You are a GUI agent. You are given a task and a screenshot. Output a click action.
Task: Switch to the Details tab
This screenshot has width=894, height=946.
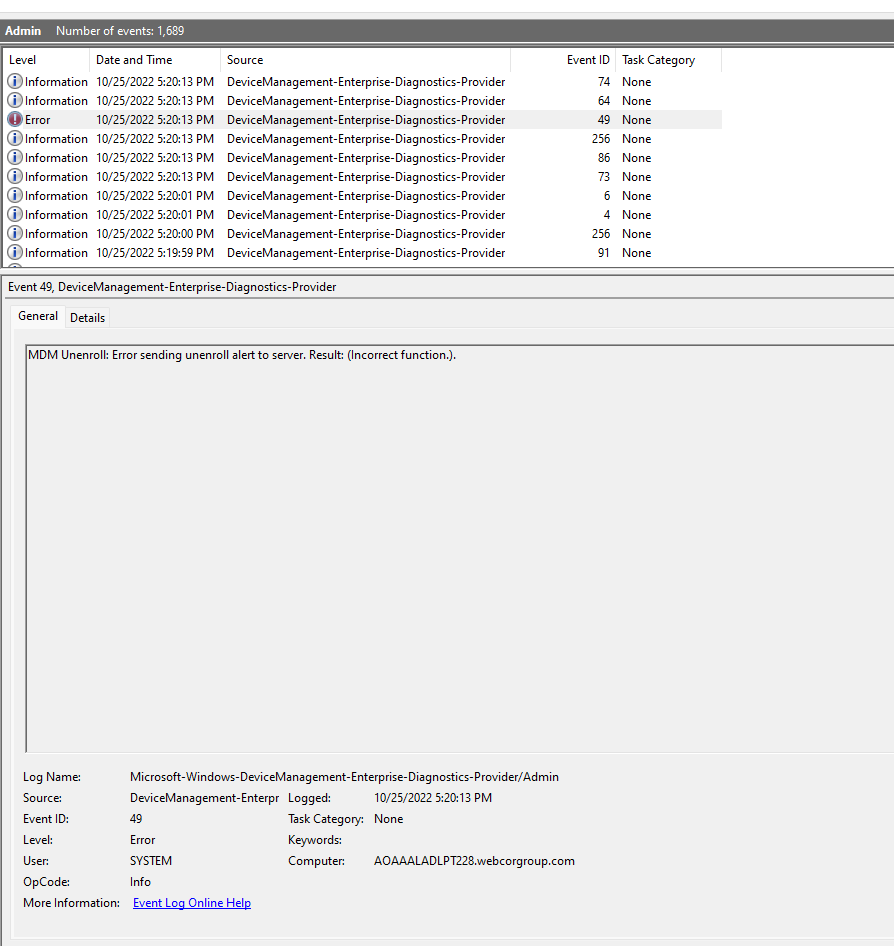(87, 317)
